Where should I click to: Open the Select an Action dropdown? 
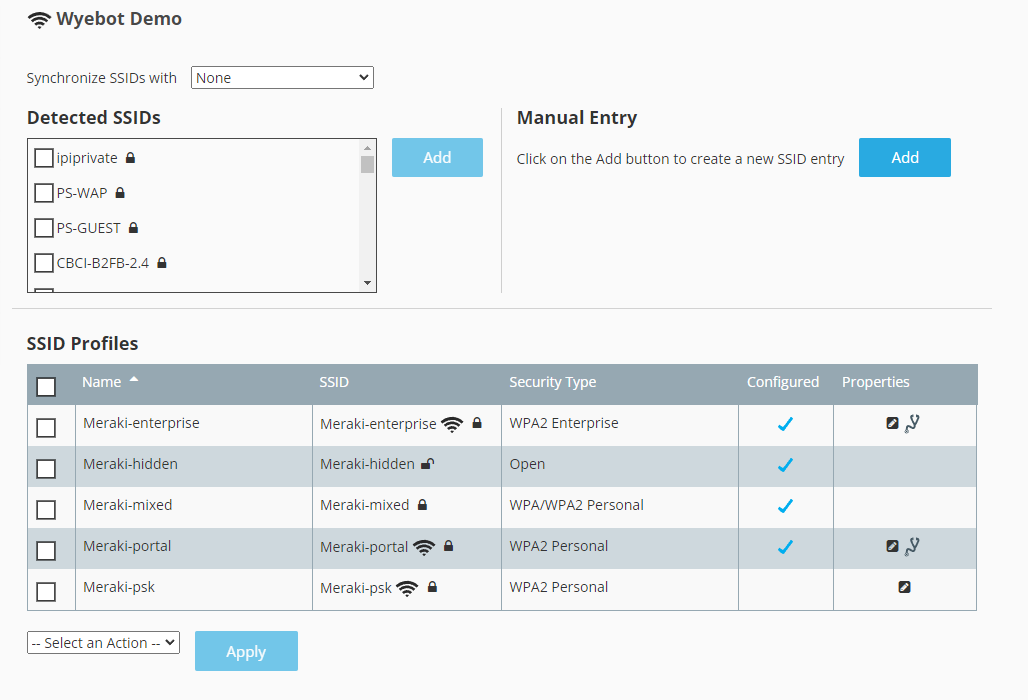coord(103,643)
